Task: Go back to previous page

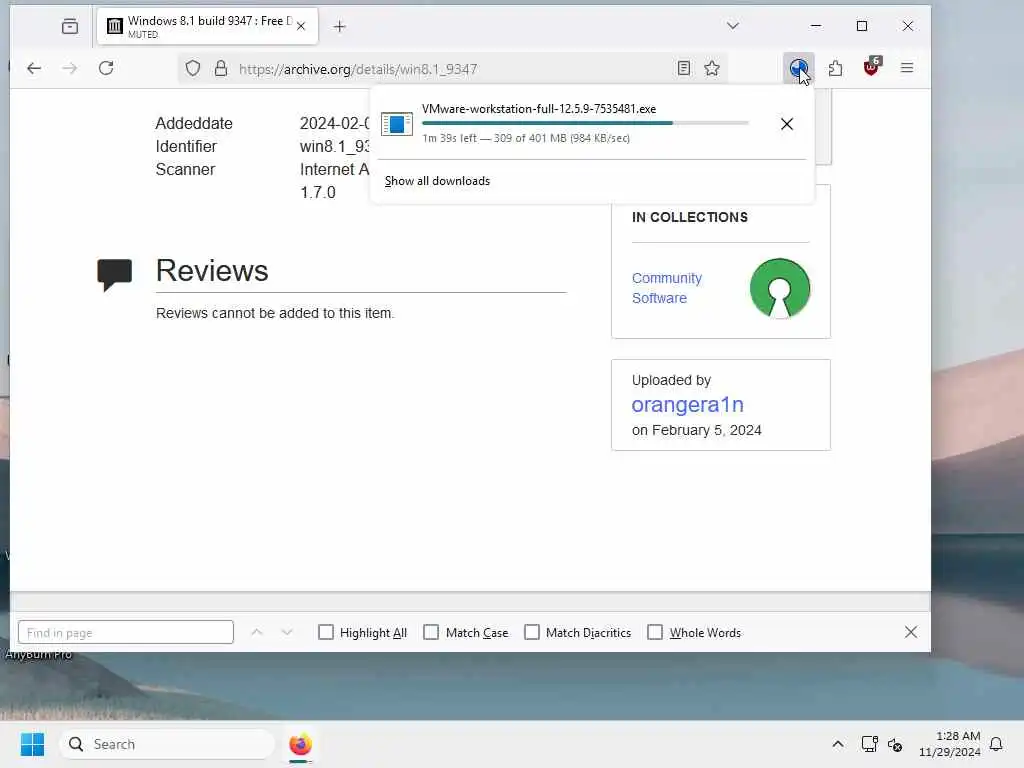Action: 34,68
